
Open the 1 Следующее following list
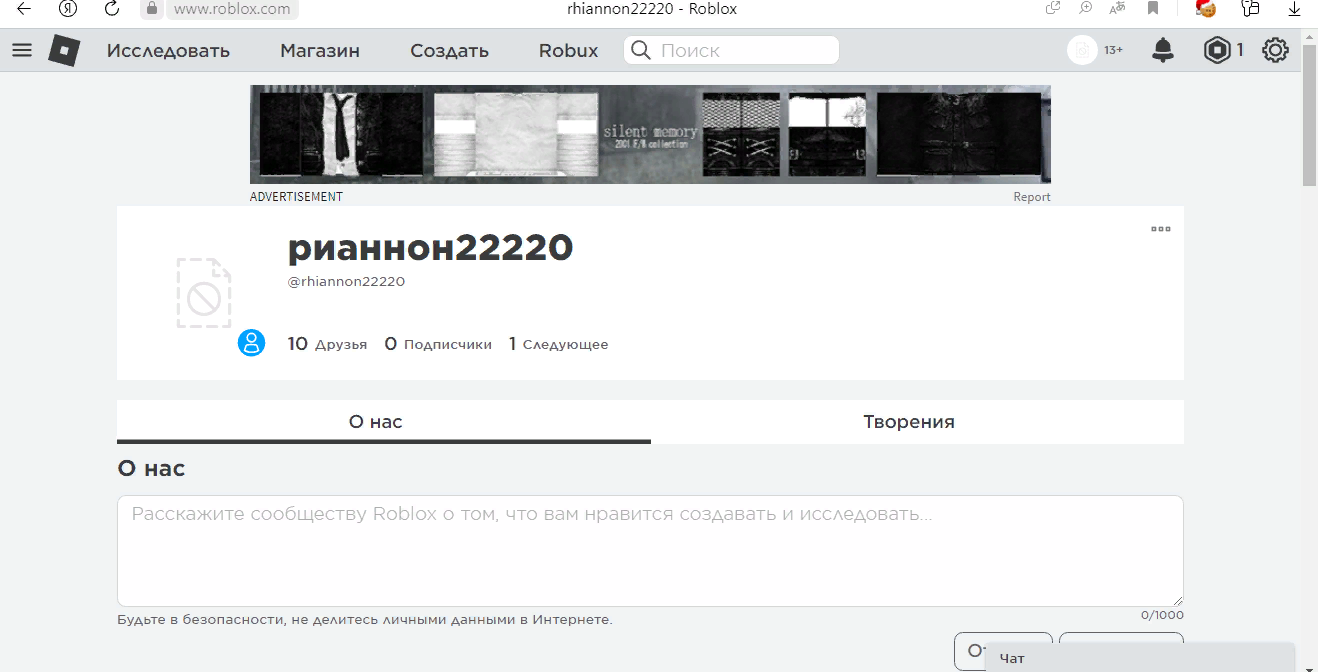[558, 344]
